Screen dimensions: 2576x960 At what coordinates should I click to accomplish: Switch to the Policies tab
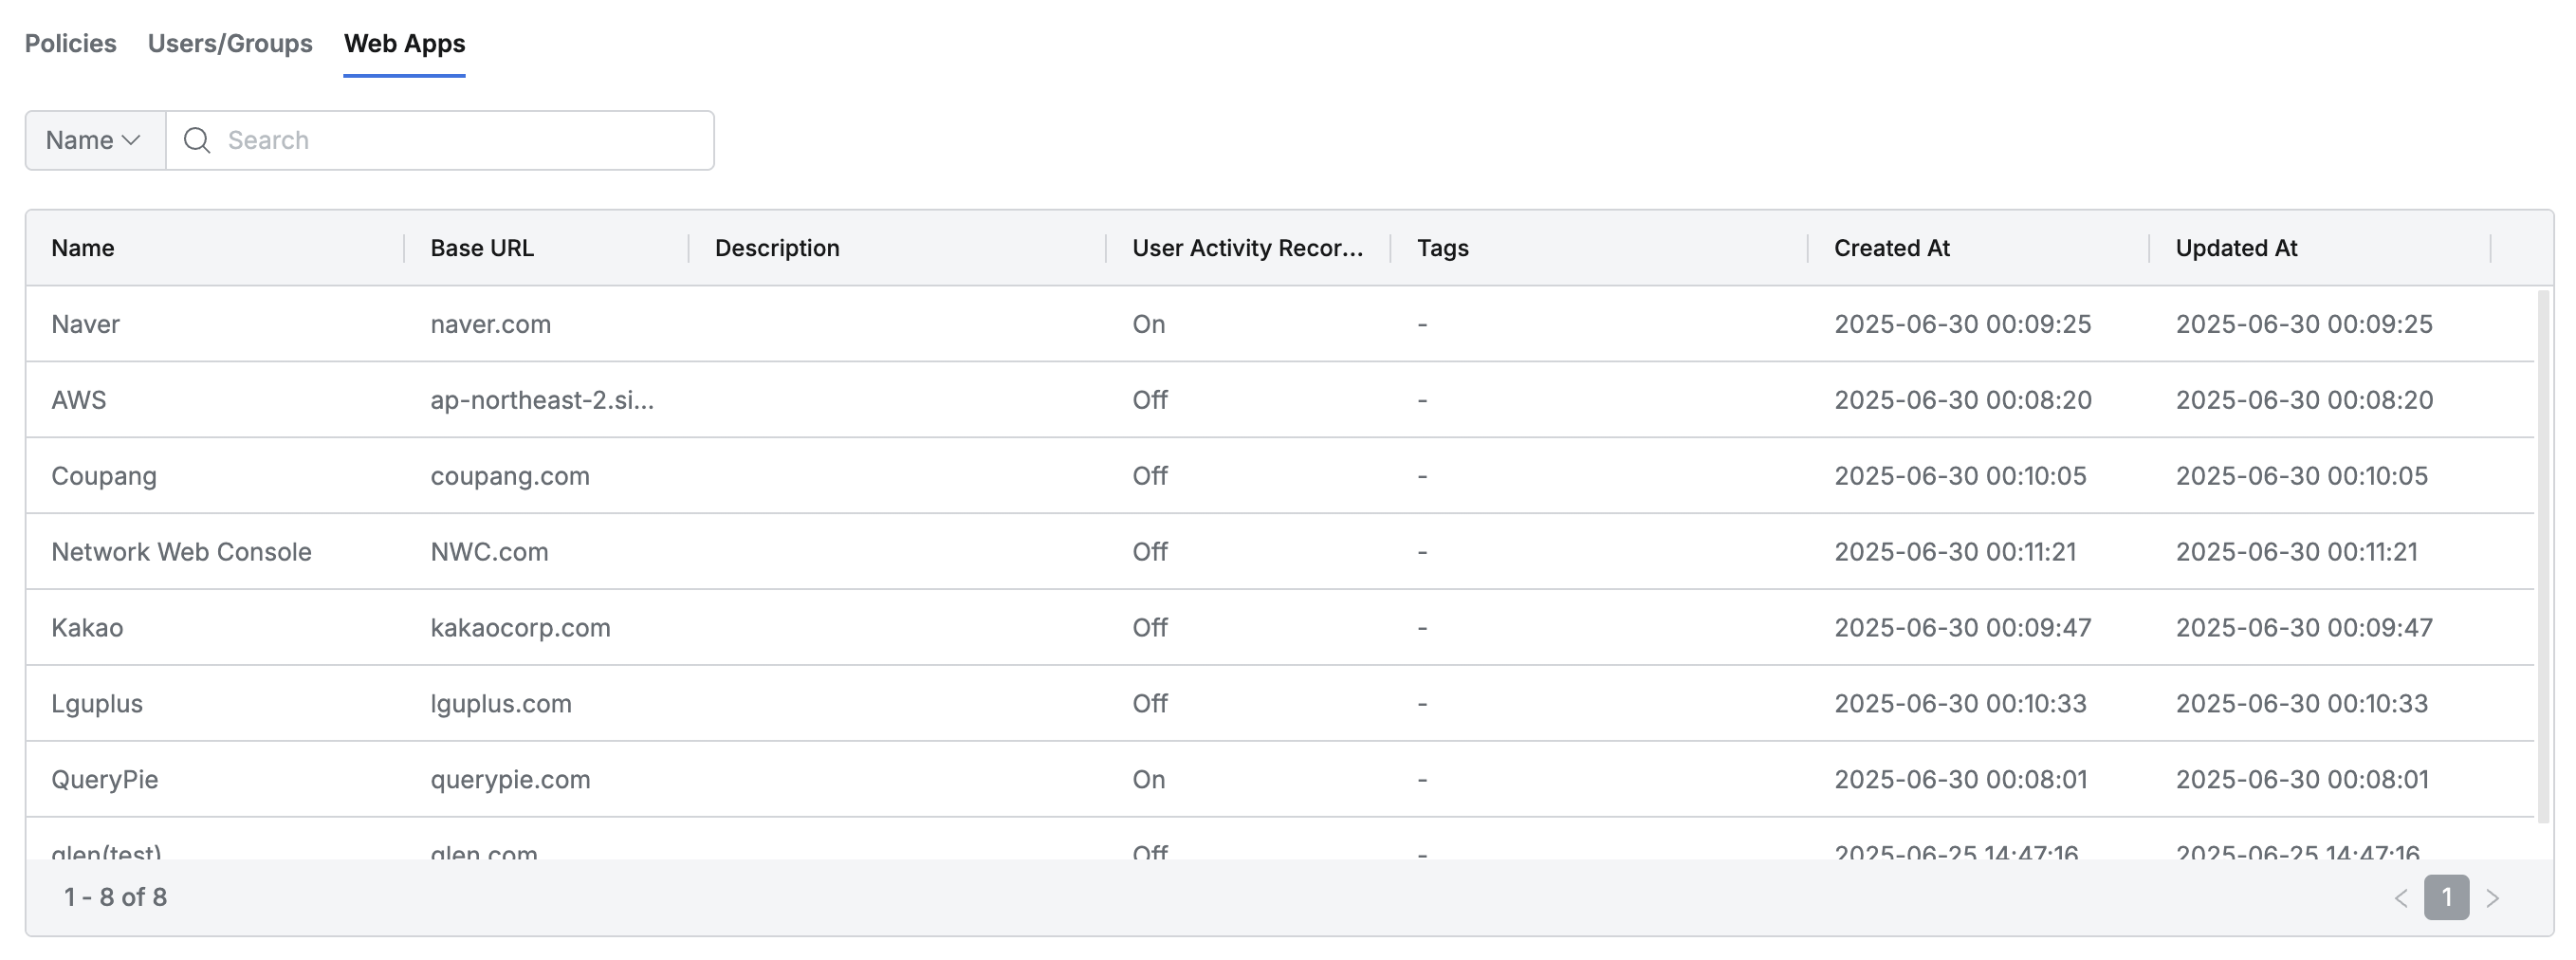(x=70, y=44)
